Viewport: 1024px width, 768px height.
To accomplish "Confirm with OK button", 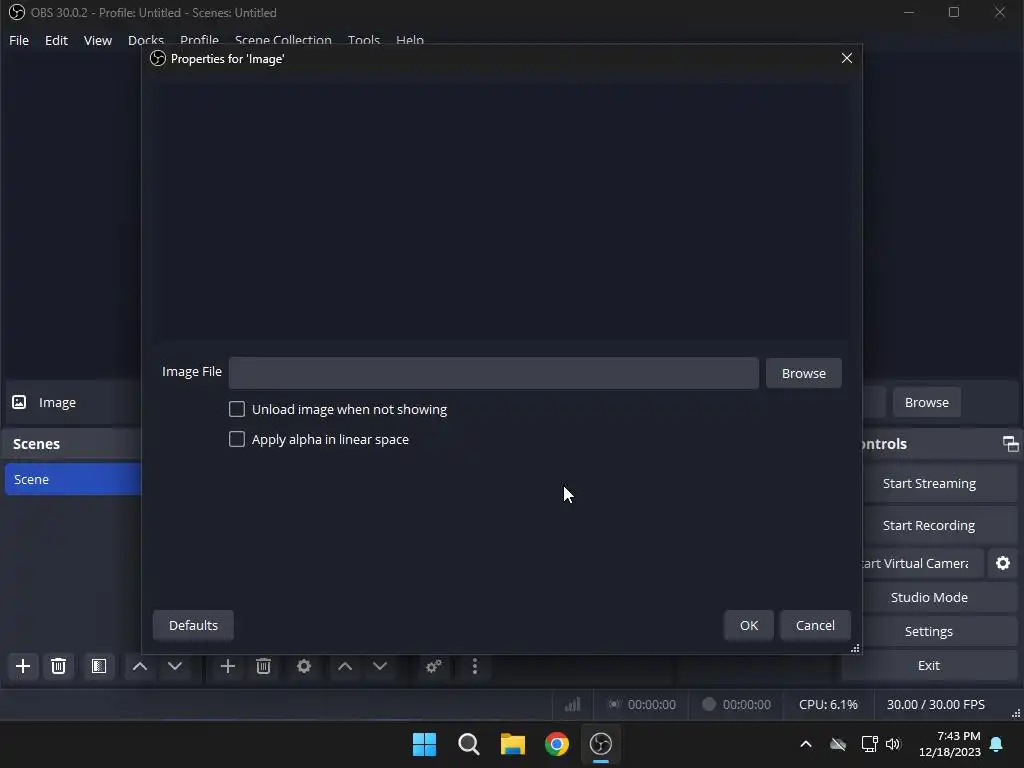I will (748, 625).
